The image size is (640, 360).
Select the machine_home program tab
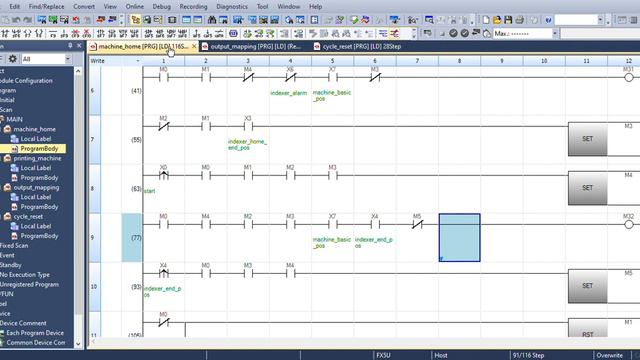[143, 47]
